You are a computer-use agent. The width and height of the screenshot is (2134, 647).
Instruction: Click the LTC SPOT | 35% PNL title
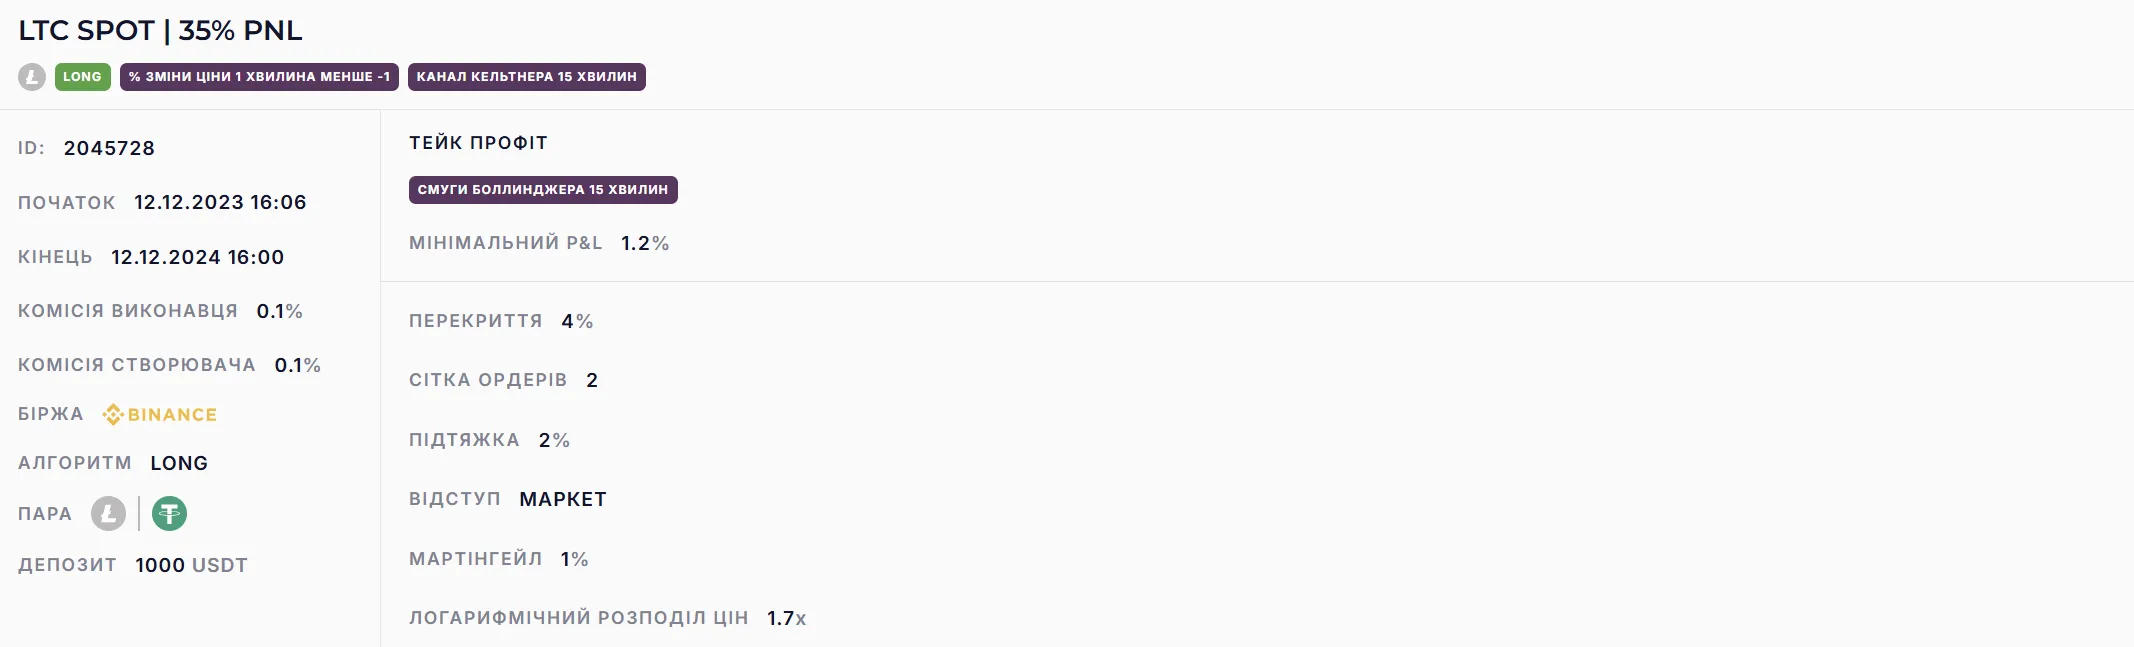pos(160,31)
